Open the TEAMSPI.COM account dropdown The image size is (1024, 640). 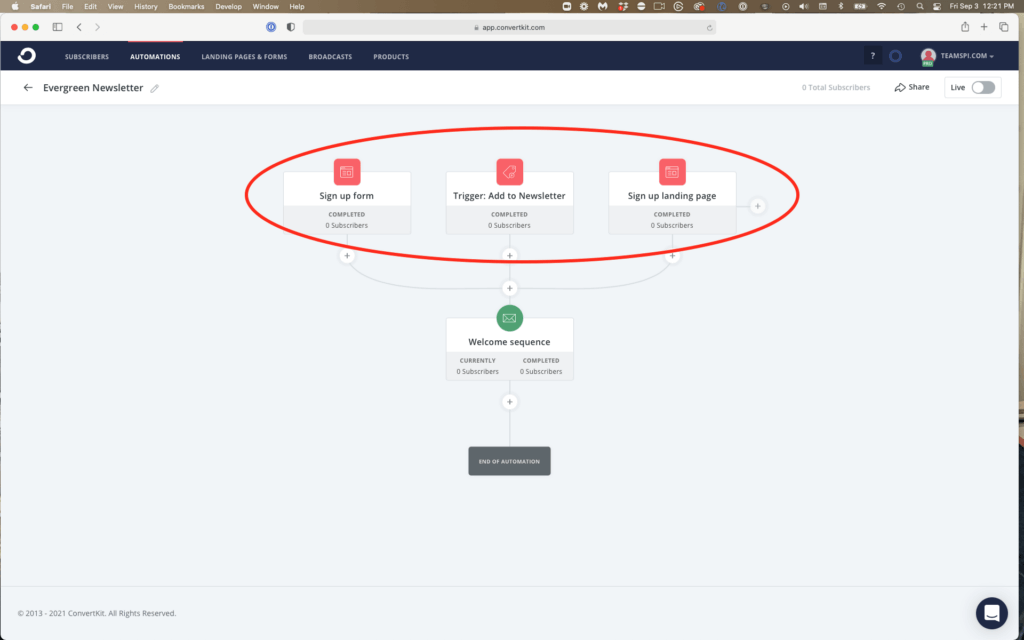coord(958,56)
